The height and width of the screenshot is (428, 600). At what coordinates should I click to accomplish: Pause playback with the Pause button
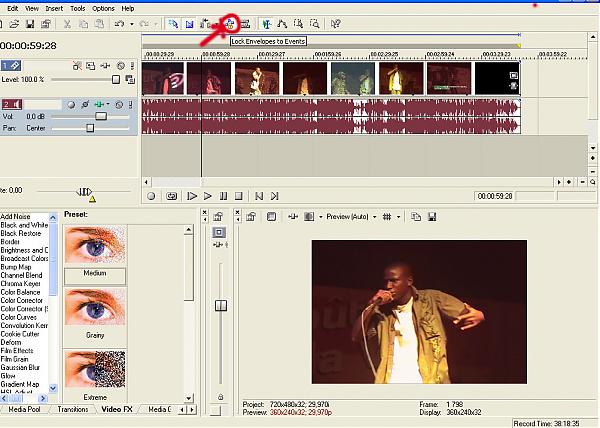coord(223,196)
